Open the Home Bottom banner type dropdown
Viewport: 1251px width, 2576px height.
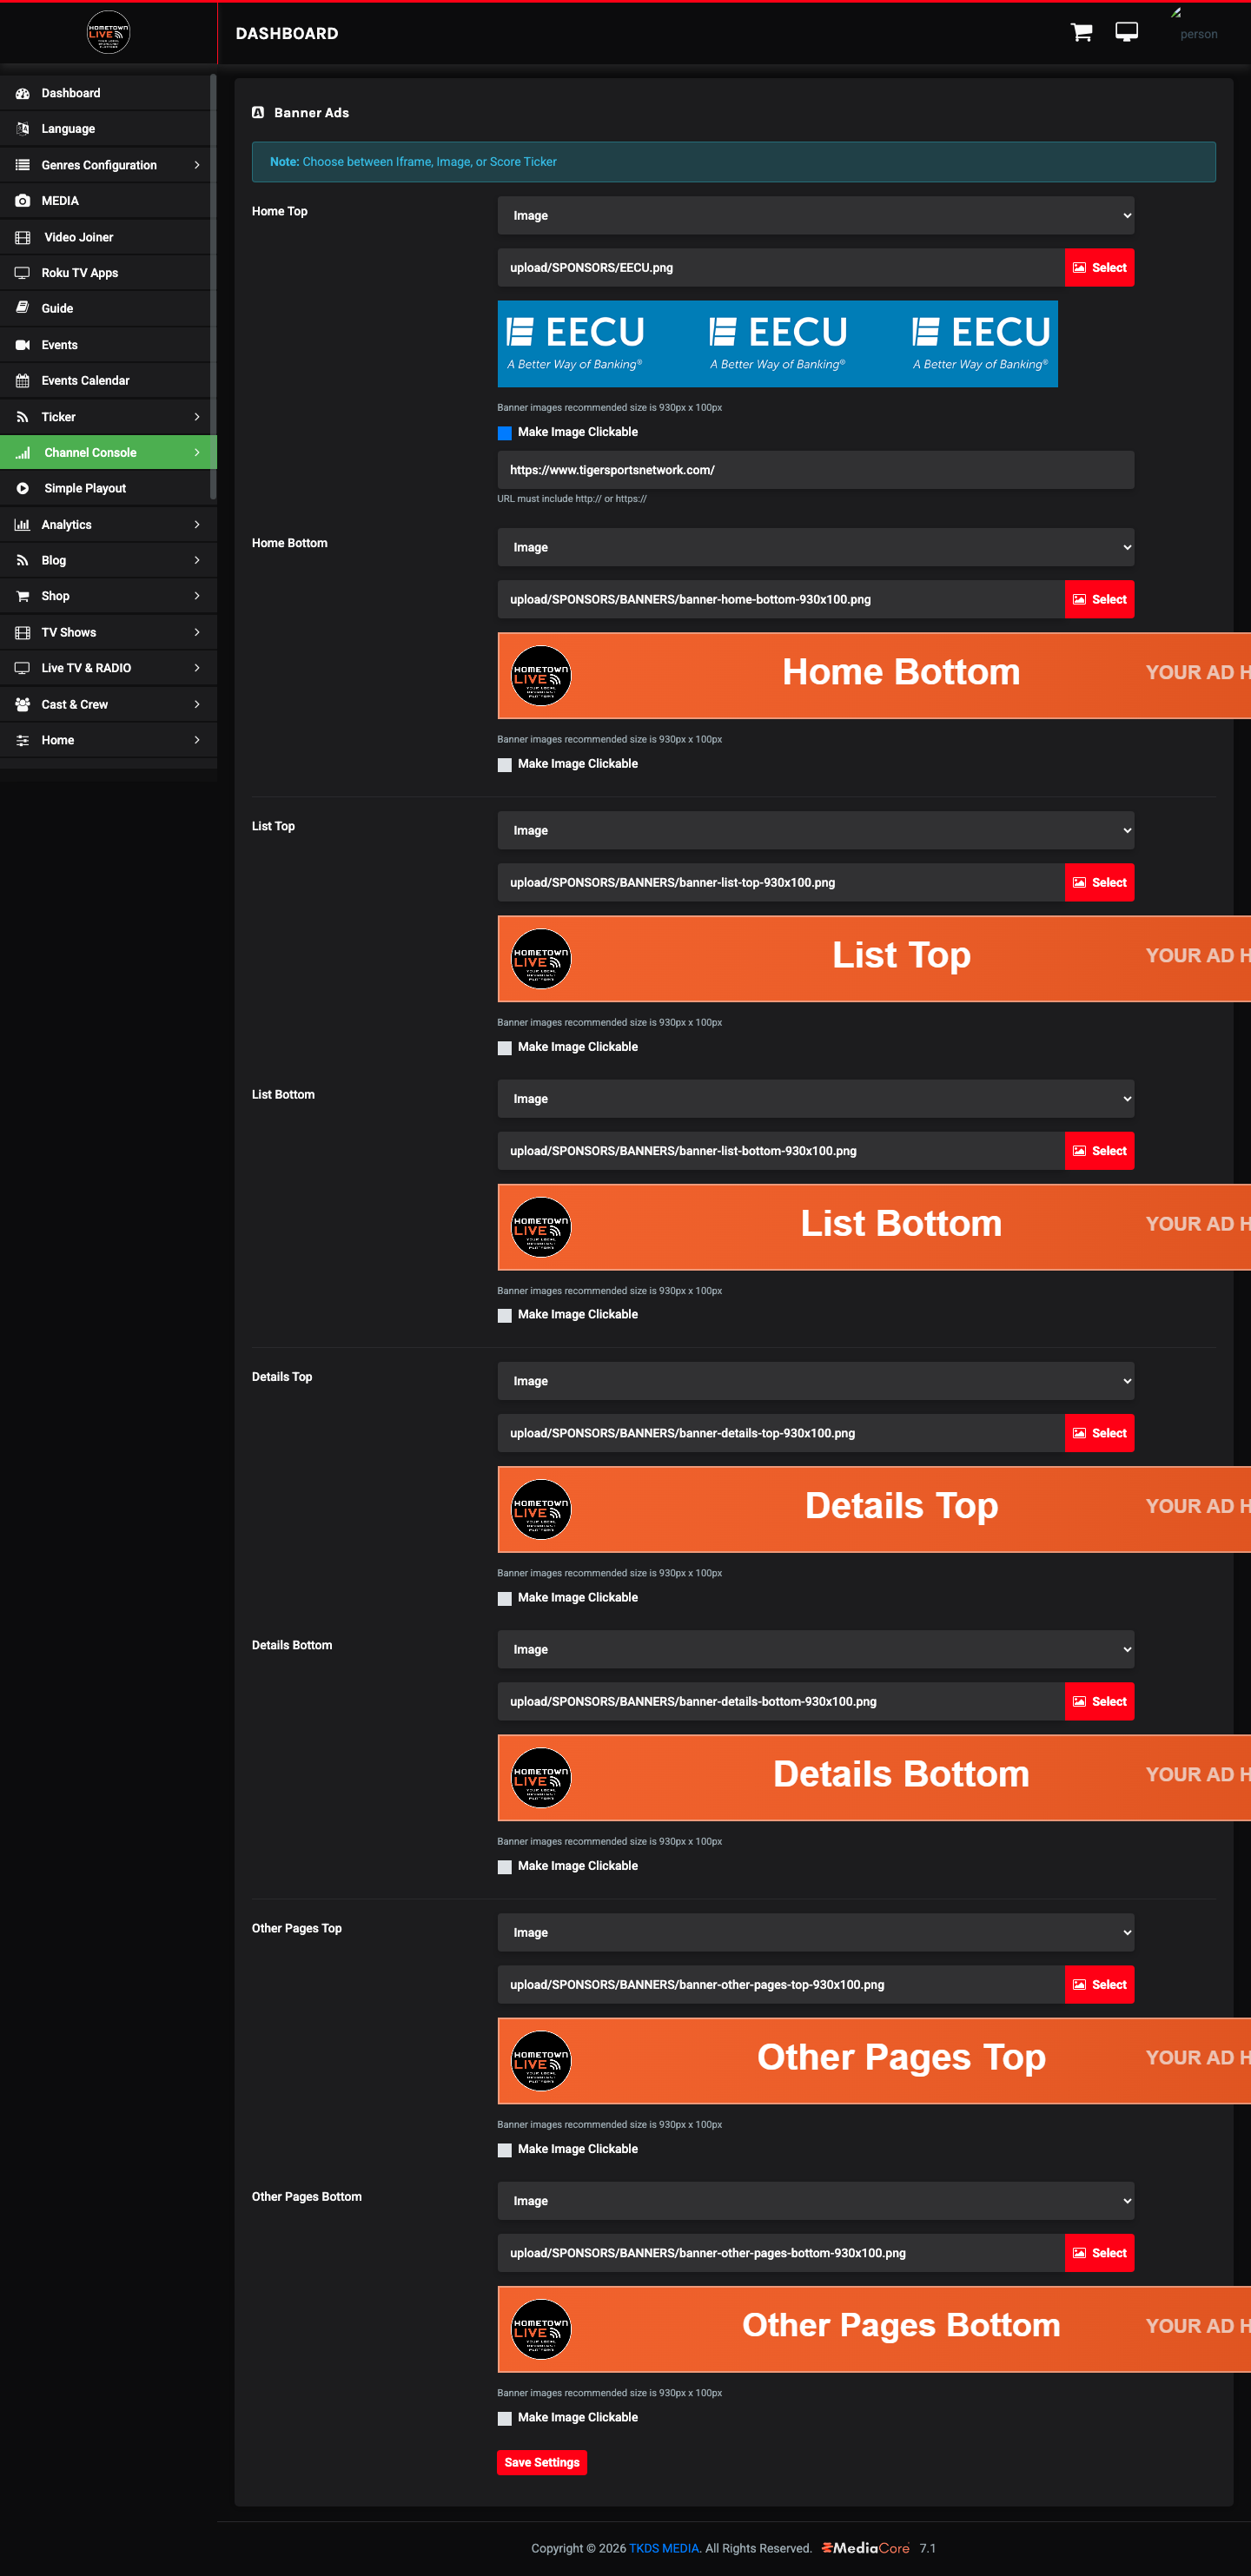click(x=815, y=547)
